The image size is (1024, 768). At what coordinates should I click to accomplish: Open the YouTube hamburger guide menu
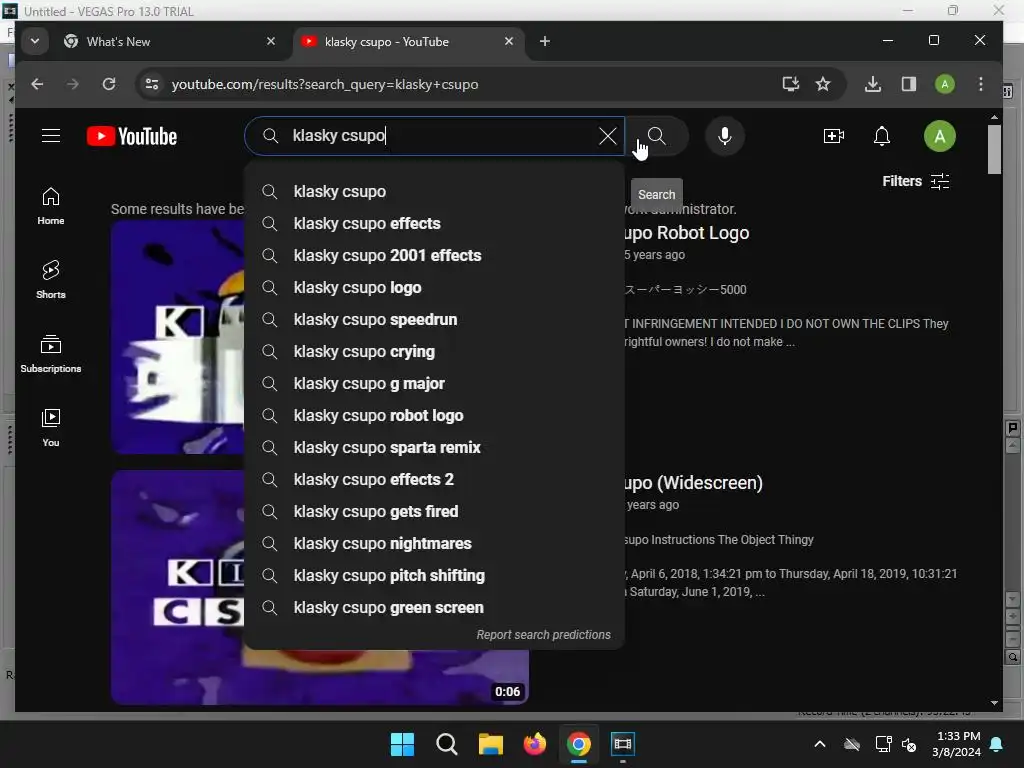51,136
